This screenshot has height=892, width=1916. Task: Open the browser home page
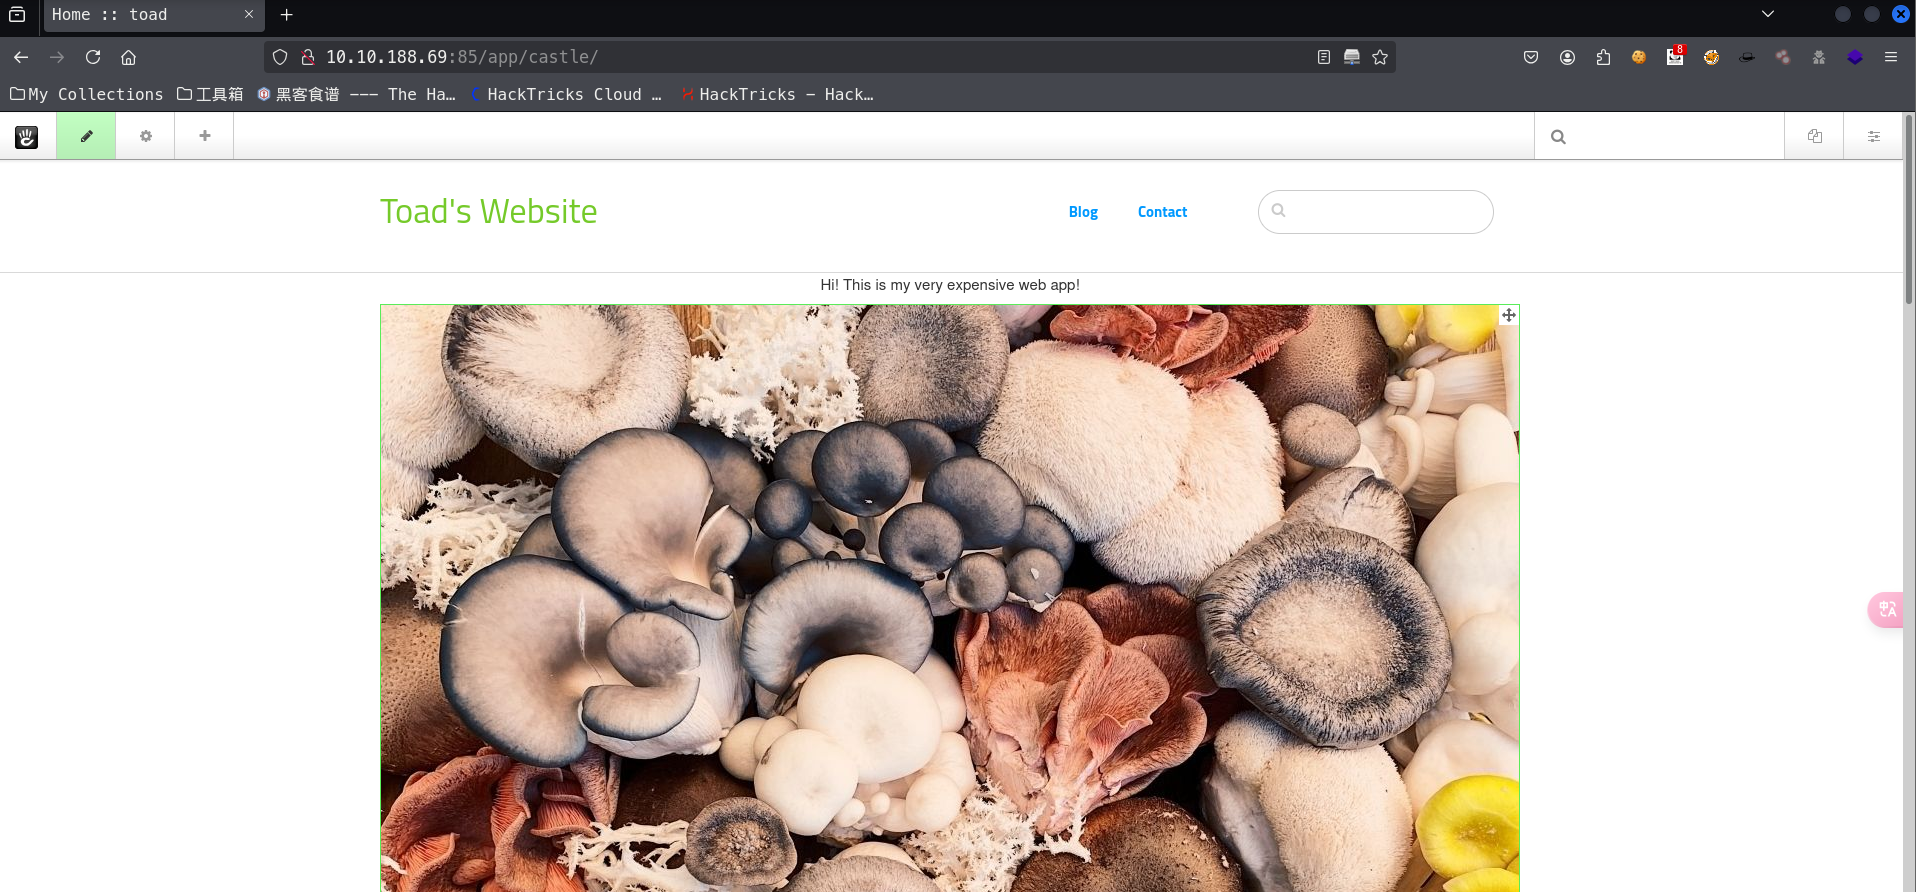pos(129,57)
